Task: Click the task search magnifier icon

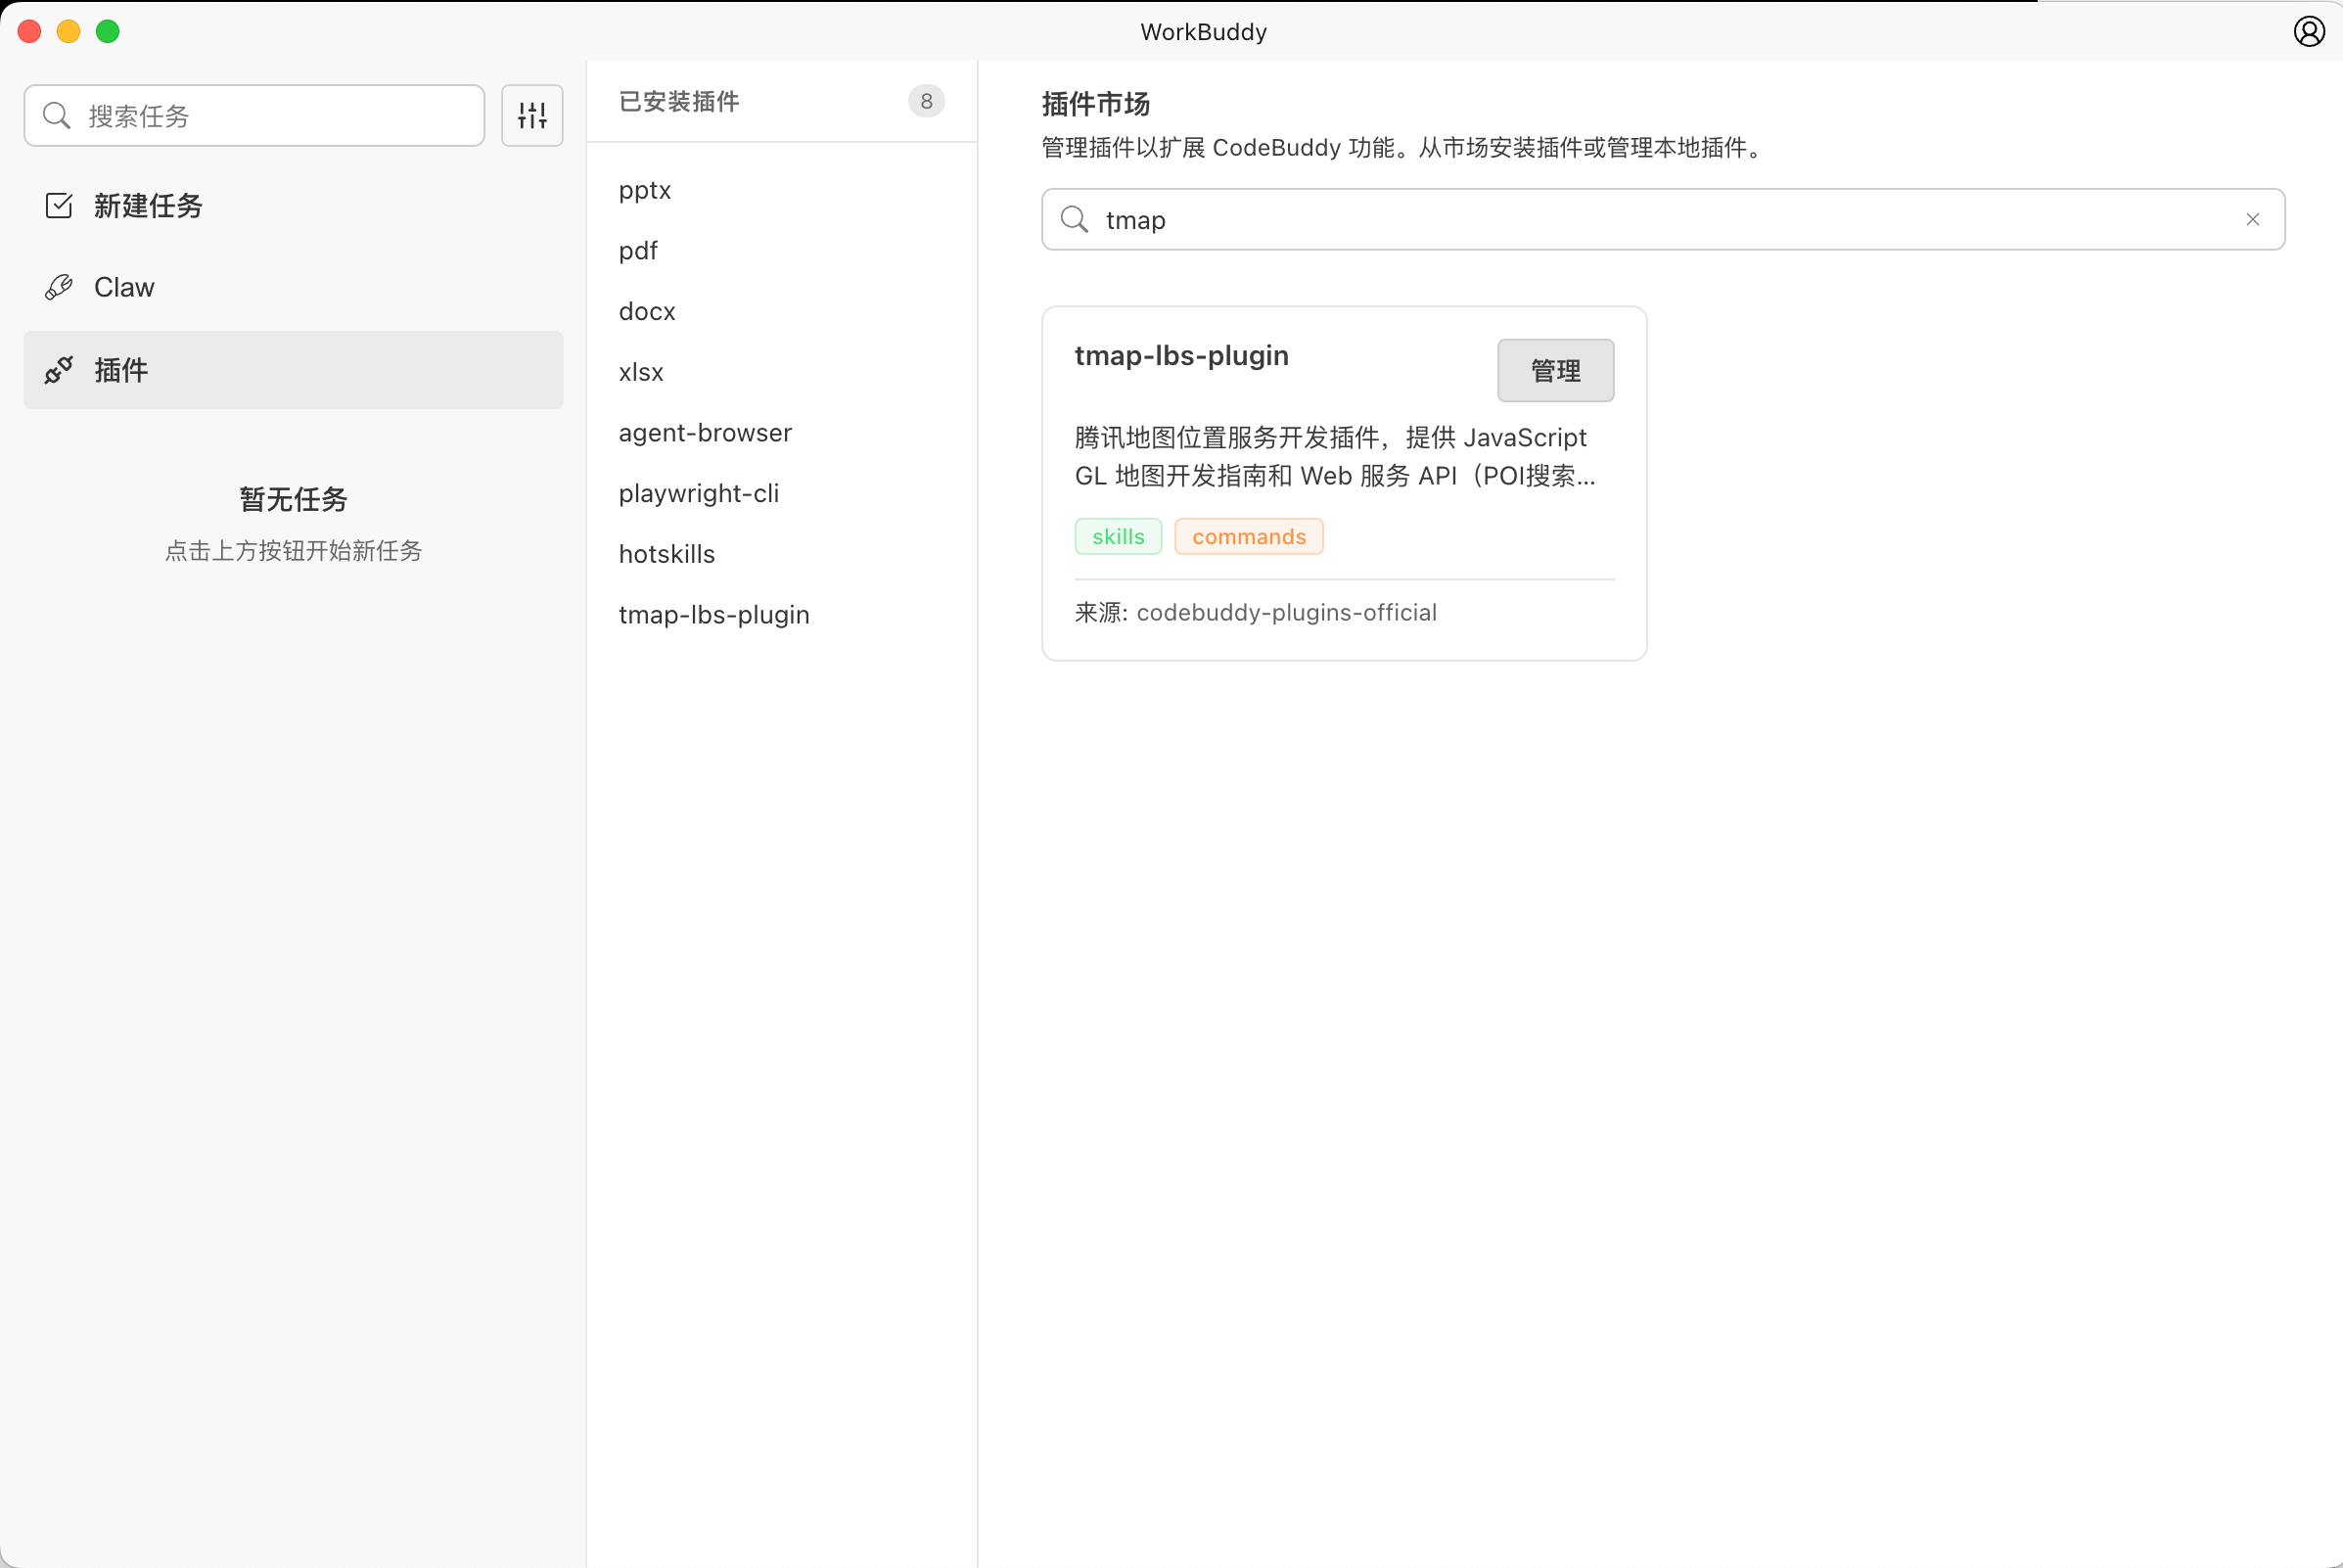Action: [57, 116]
